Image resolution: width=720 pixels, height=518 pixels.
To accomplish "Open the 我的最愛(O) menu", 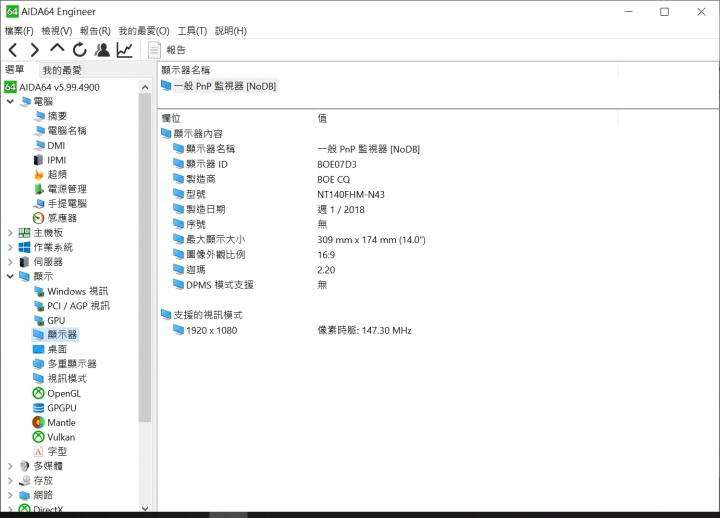I will point(144,31).
